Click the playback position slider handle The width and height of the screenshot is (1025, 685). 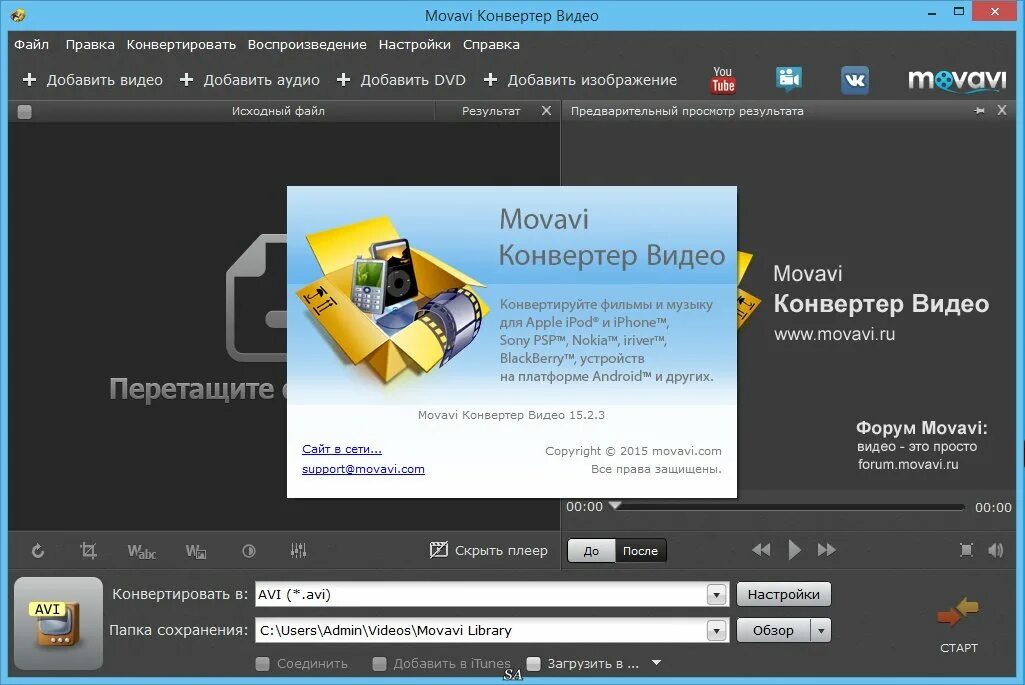tap(614, 505)
